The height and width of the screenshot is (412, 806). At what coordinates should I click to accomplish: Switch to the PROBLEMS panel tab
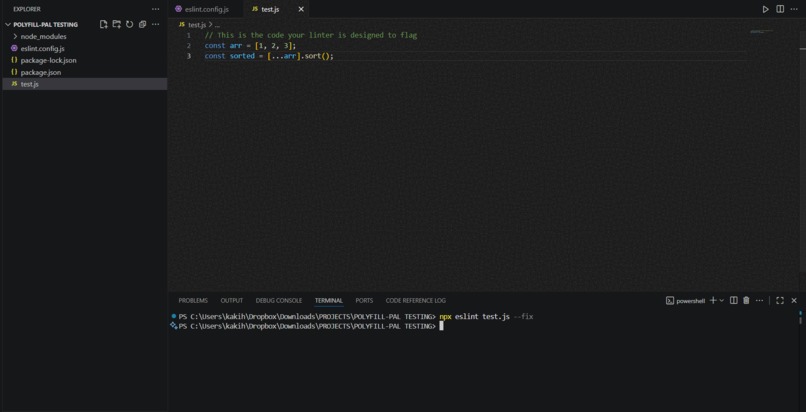(193, 301)
